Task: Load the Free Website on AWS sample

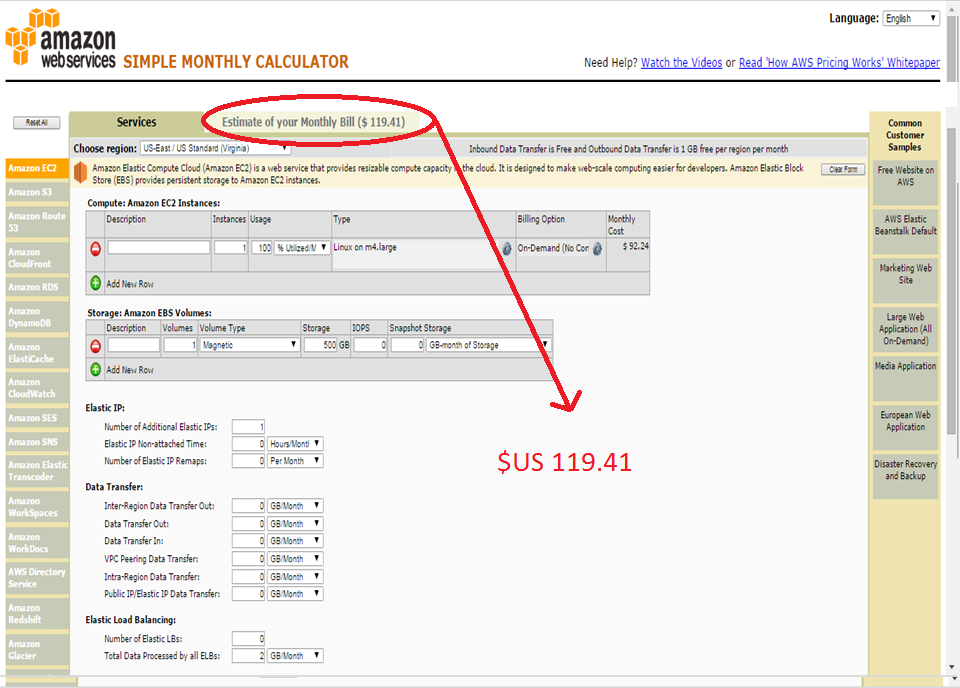Action: click(x=906, y=183)
